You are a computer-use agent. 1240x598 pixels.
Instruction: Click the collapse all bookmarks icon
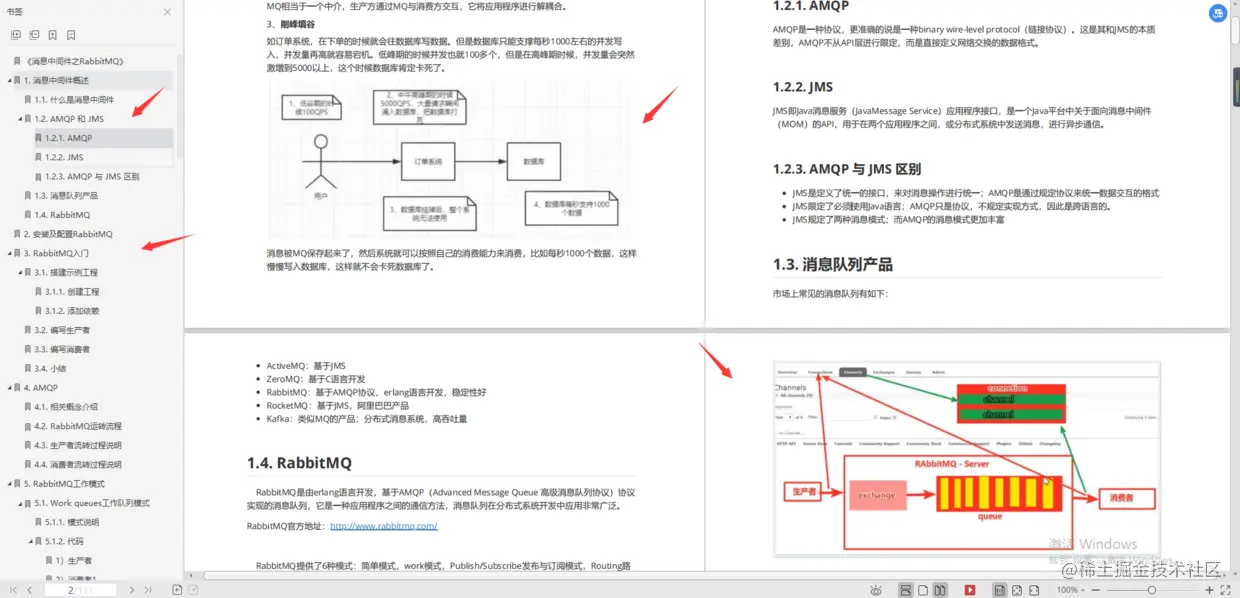(x=33, y=35)
